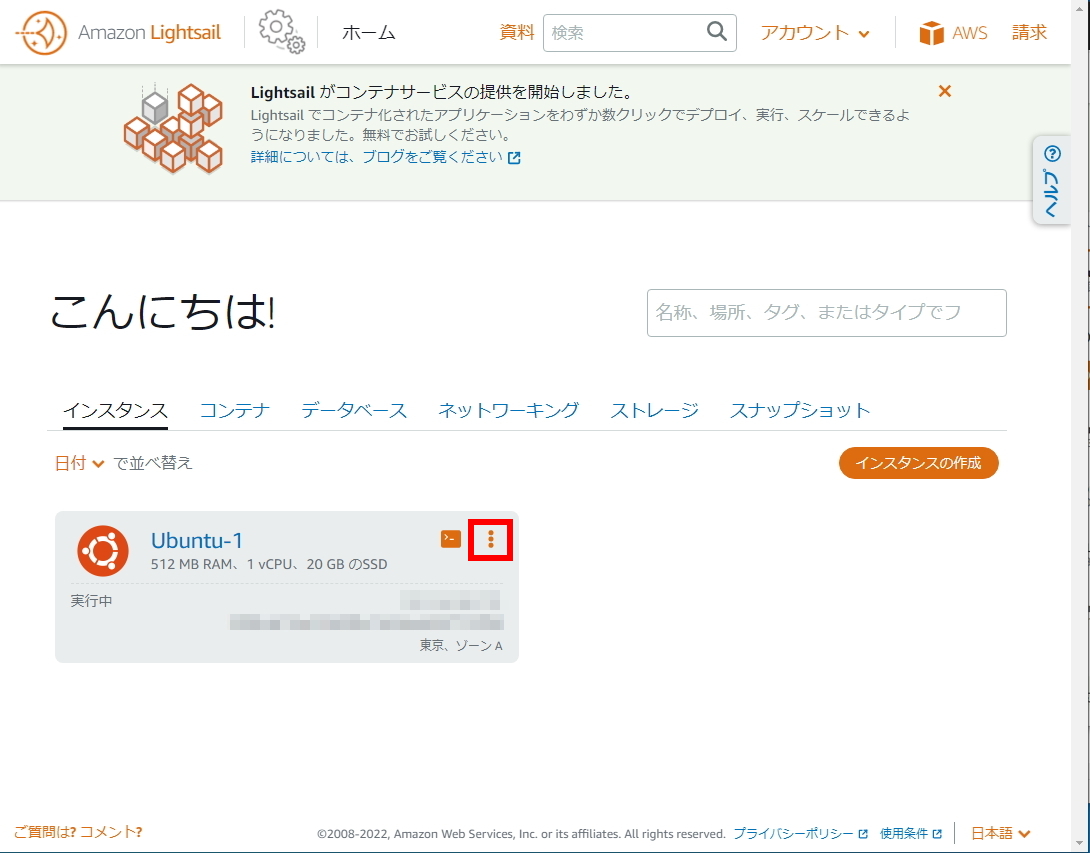Click the search magnifier icon
The height and width of the screenshot is (853, 1090).
pyautogui.click(x=717, y=31)
